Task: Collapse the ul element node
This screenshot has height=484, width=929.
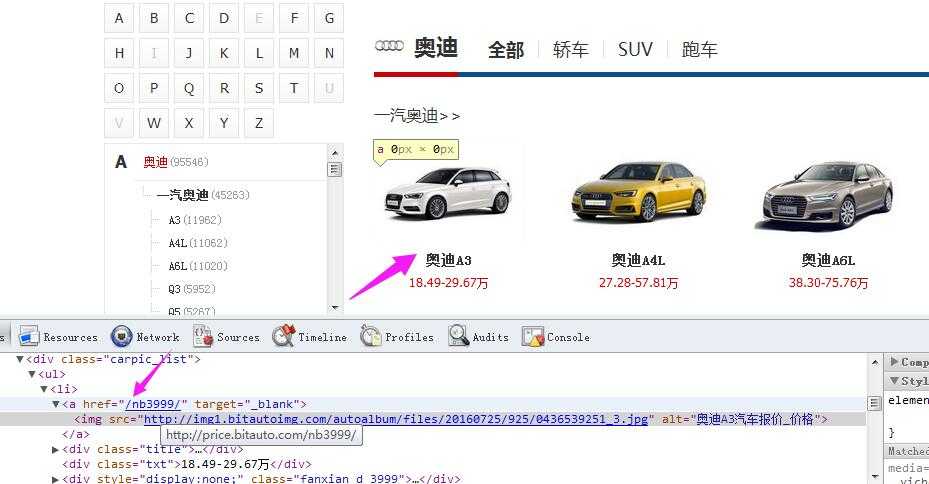Action: point(32,374)
